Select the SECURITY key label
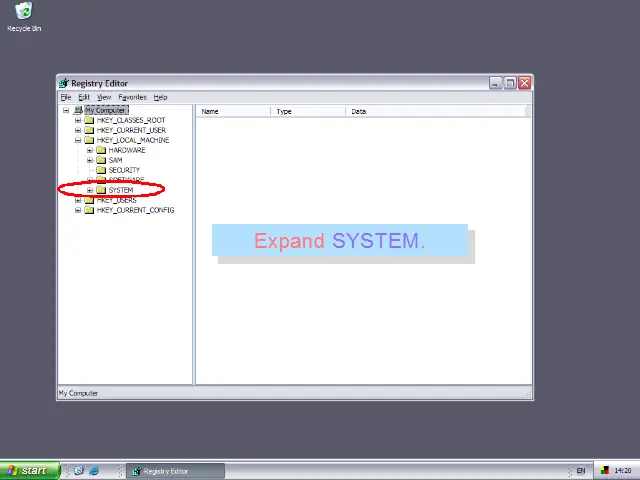This screenshot has height=480, width=640. (x=124, y=170)
